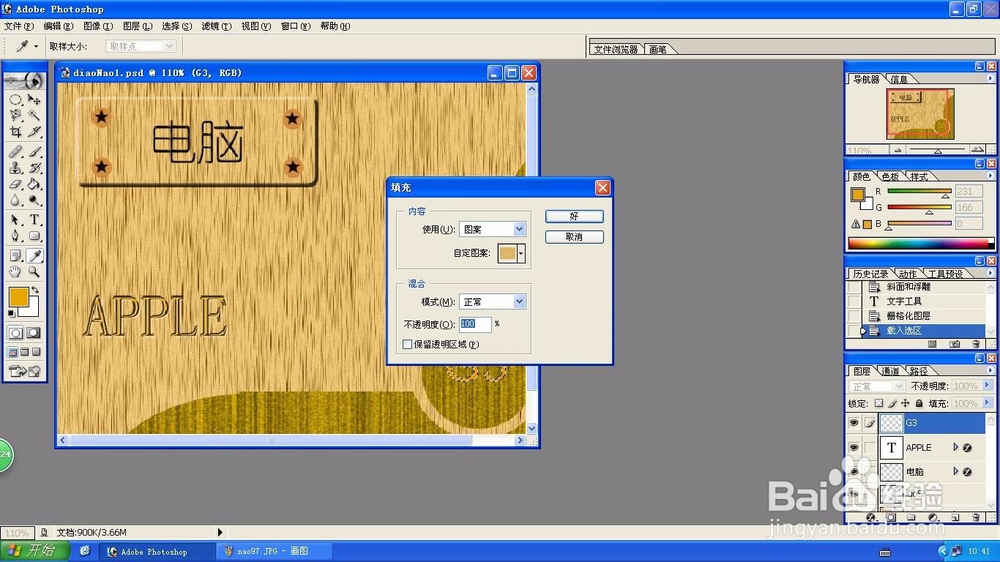The width and height of the screenshot is (1000, 562).
Task: Switch to mao97.JPG Paint taskbar window
Action: tap(274, 551)
